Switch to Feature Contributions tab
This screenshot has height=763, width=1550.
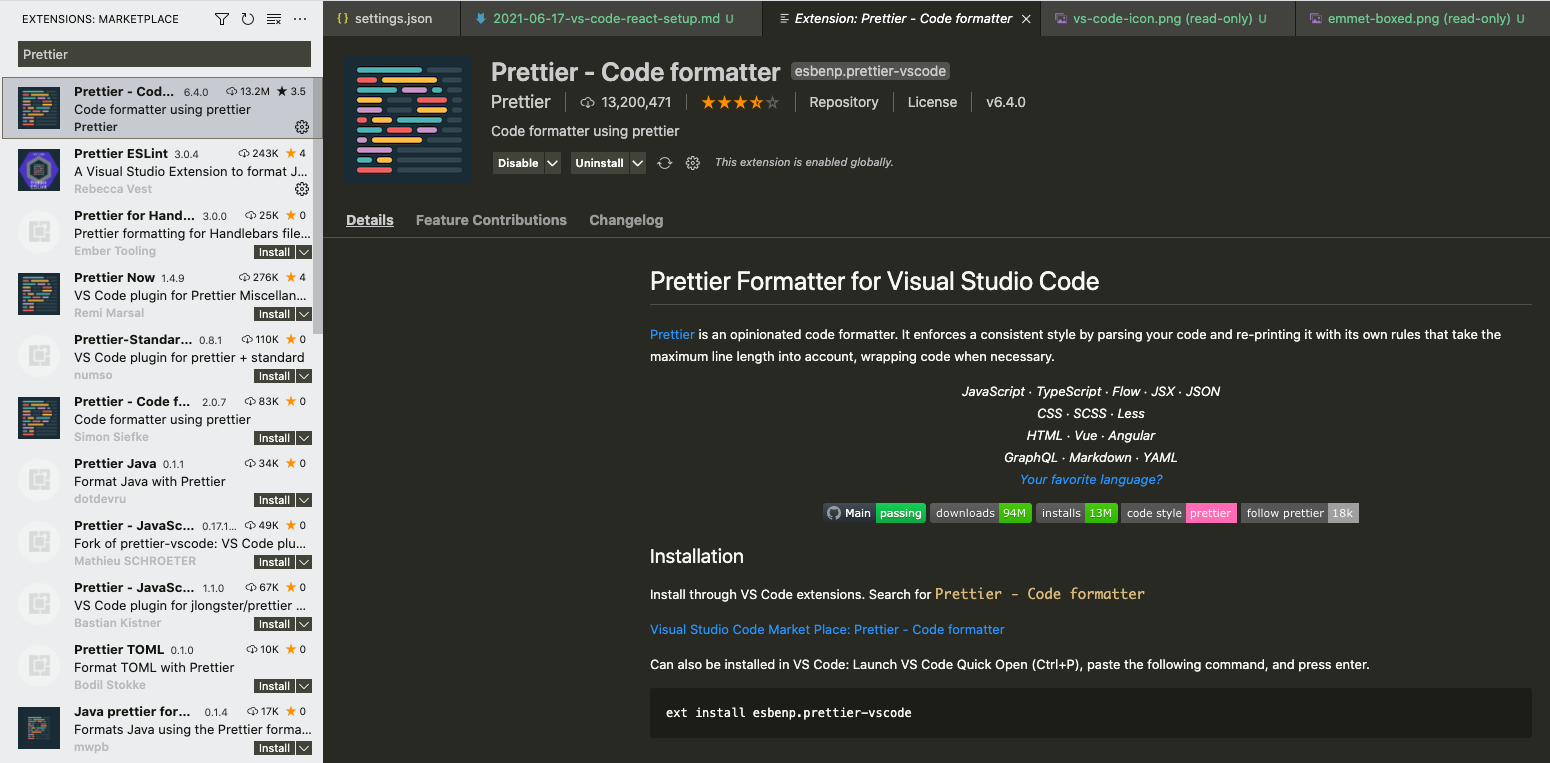(x=491, y=220)
